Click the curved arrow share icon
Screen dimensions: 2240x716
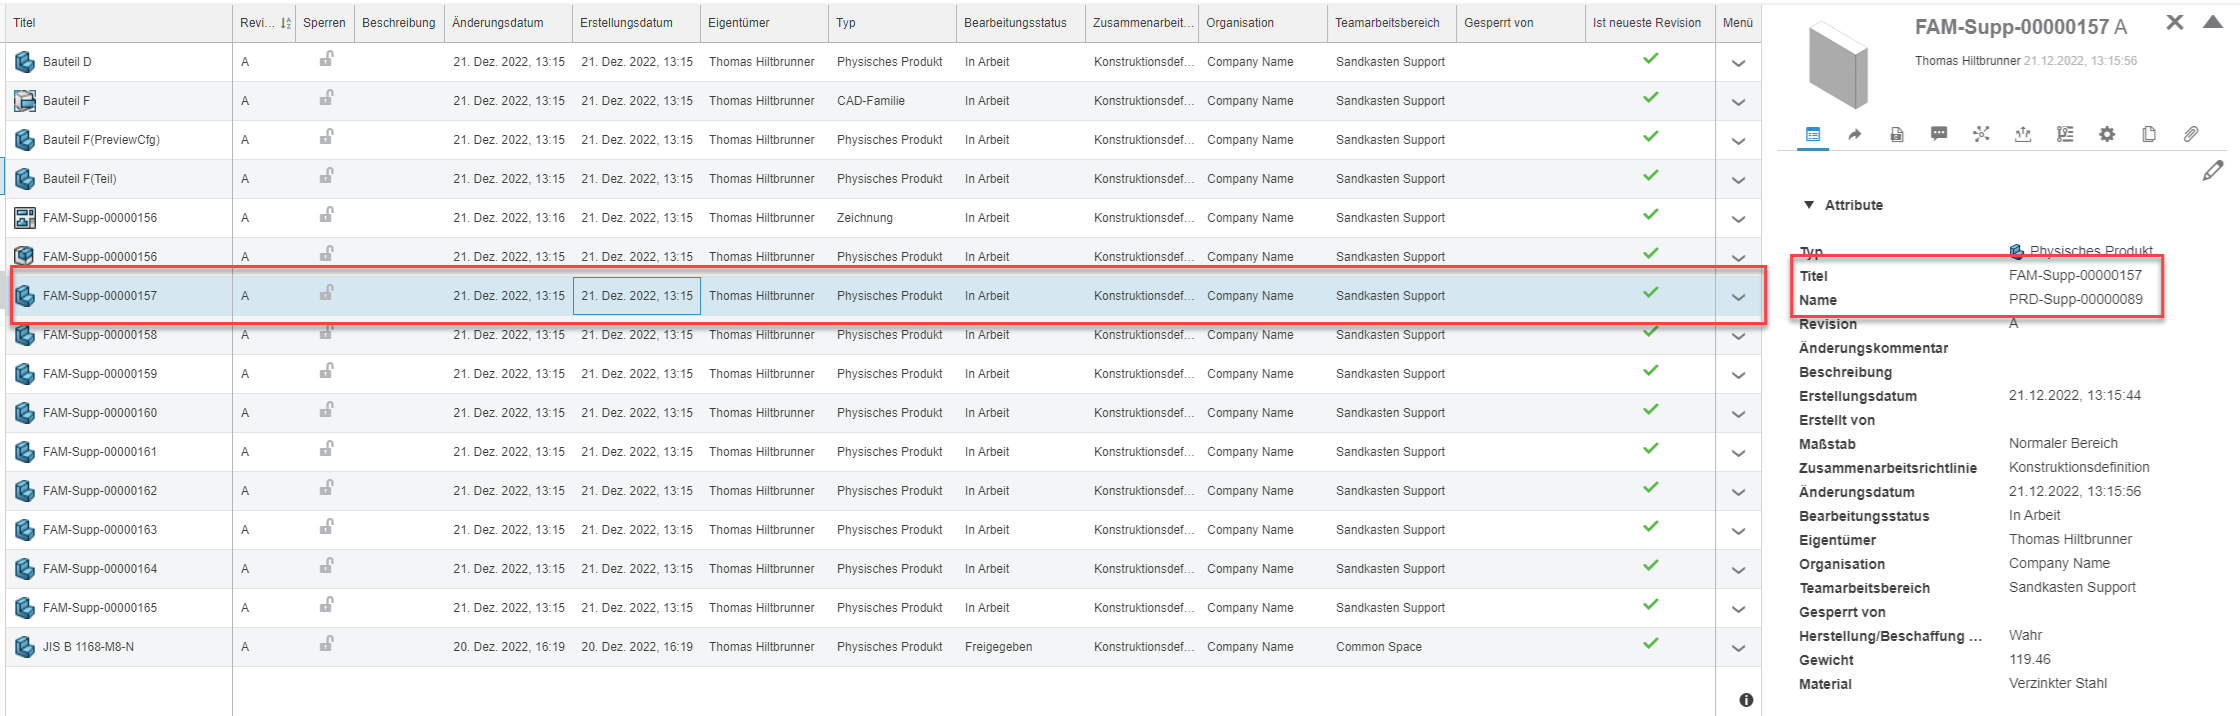[1855, 134]
